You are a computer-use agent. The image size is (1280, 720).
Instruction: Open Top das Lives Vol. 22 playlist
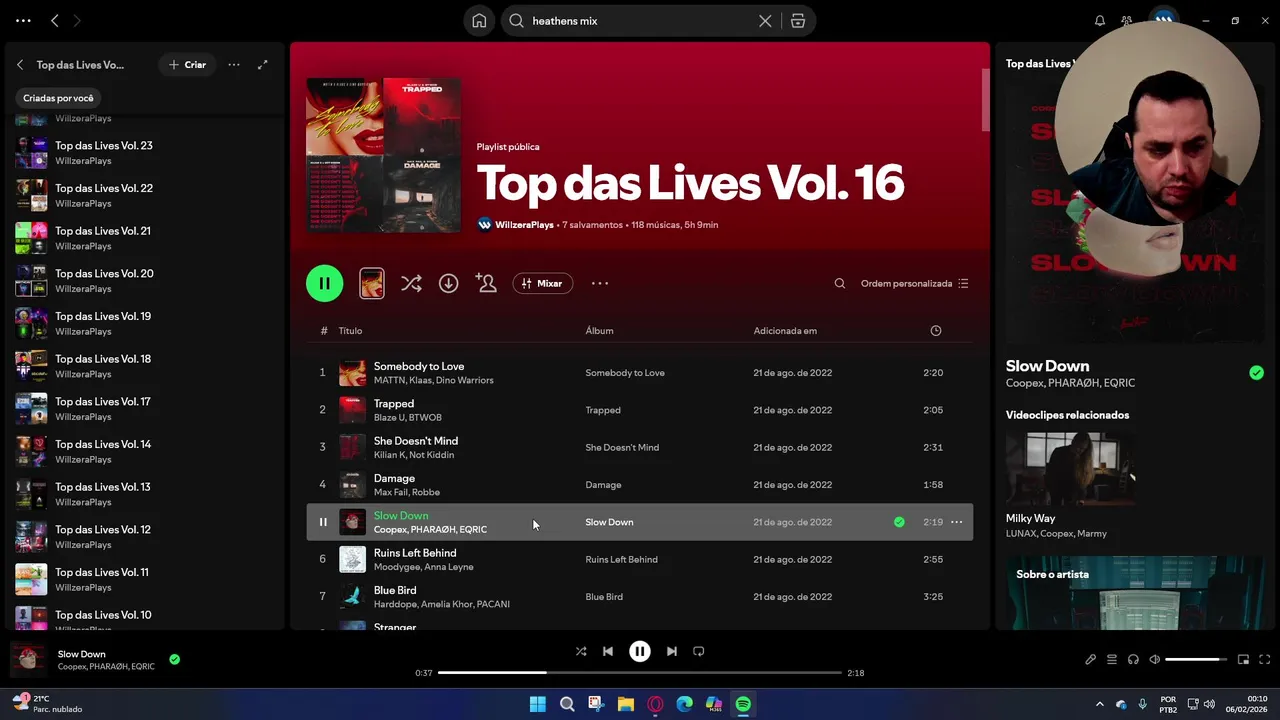coord(145,195)
